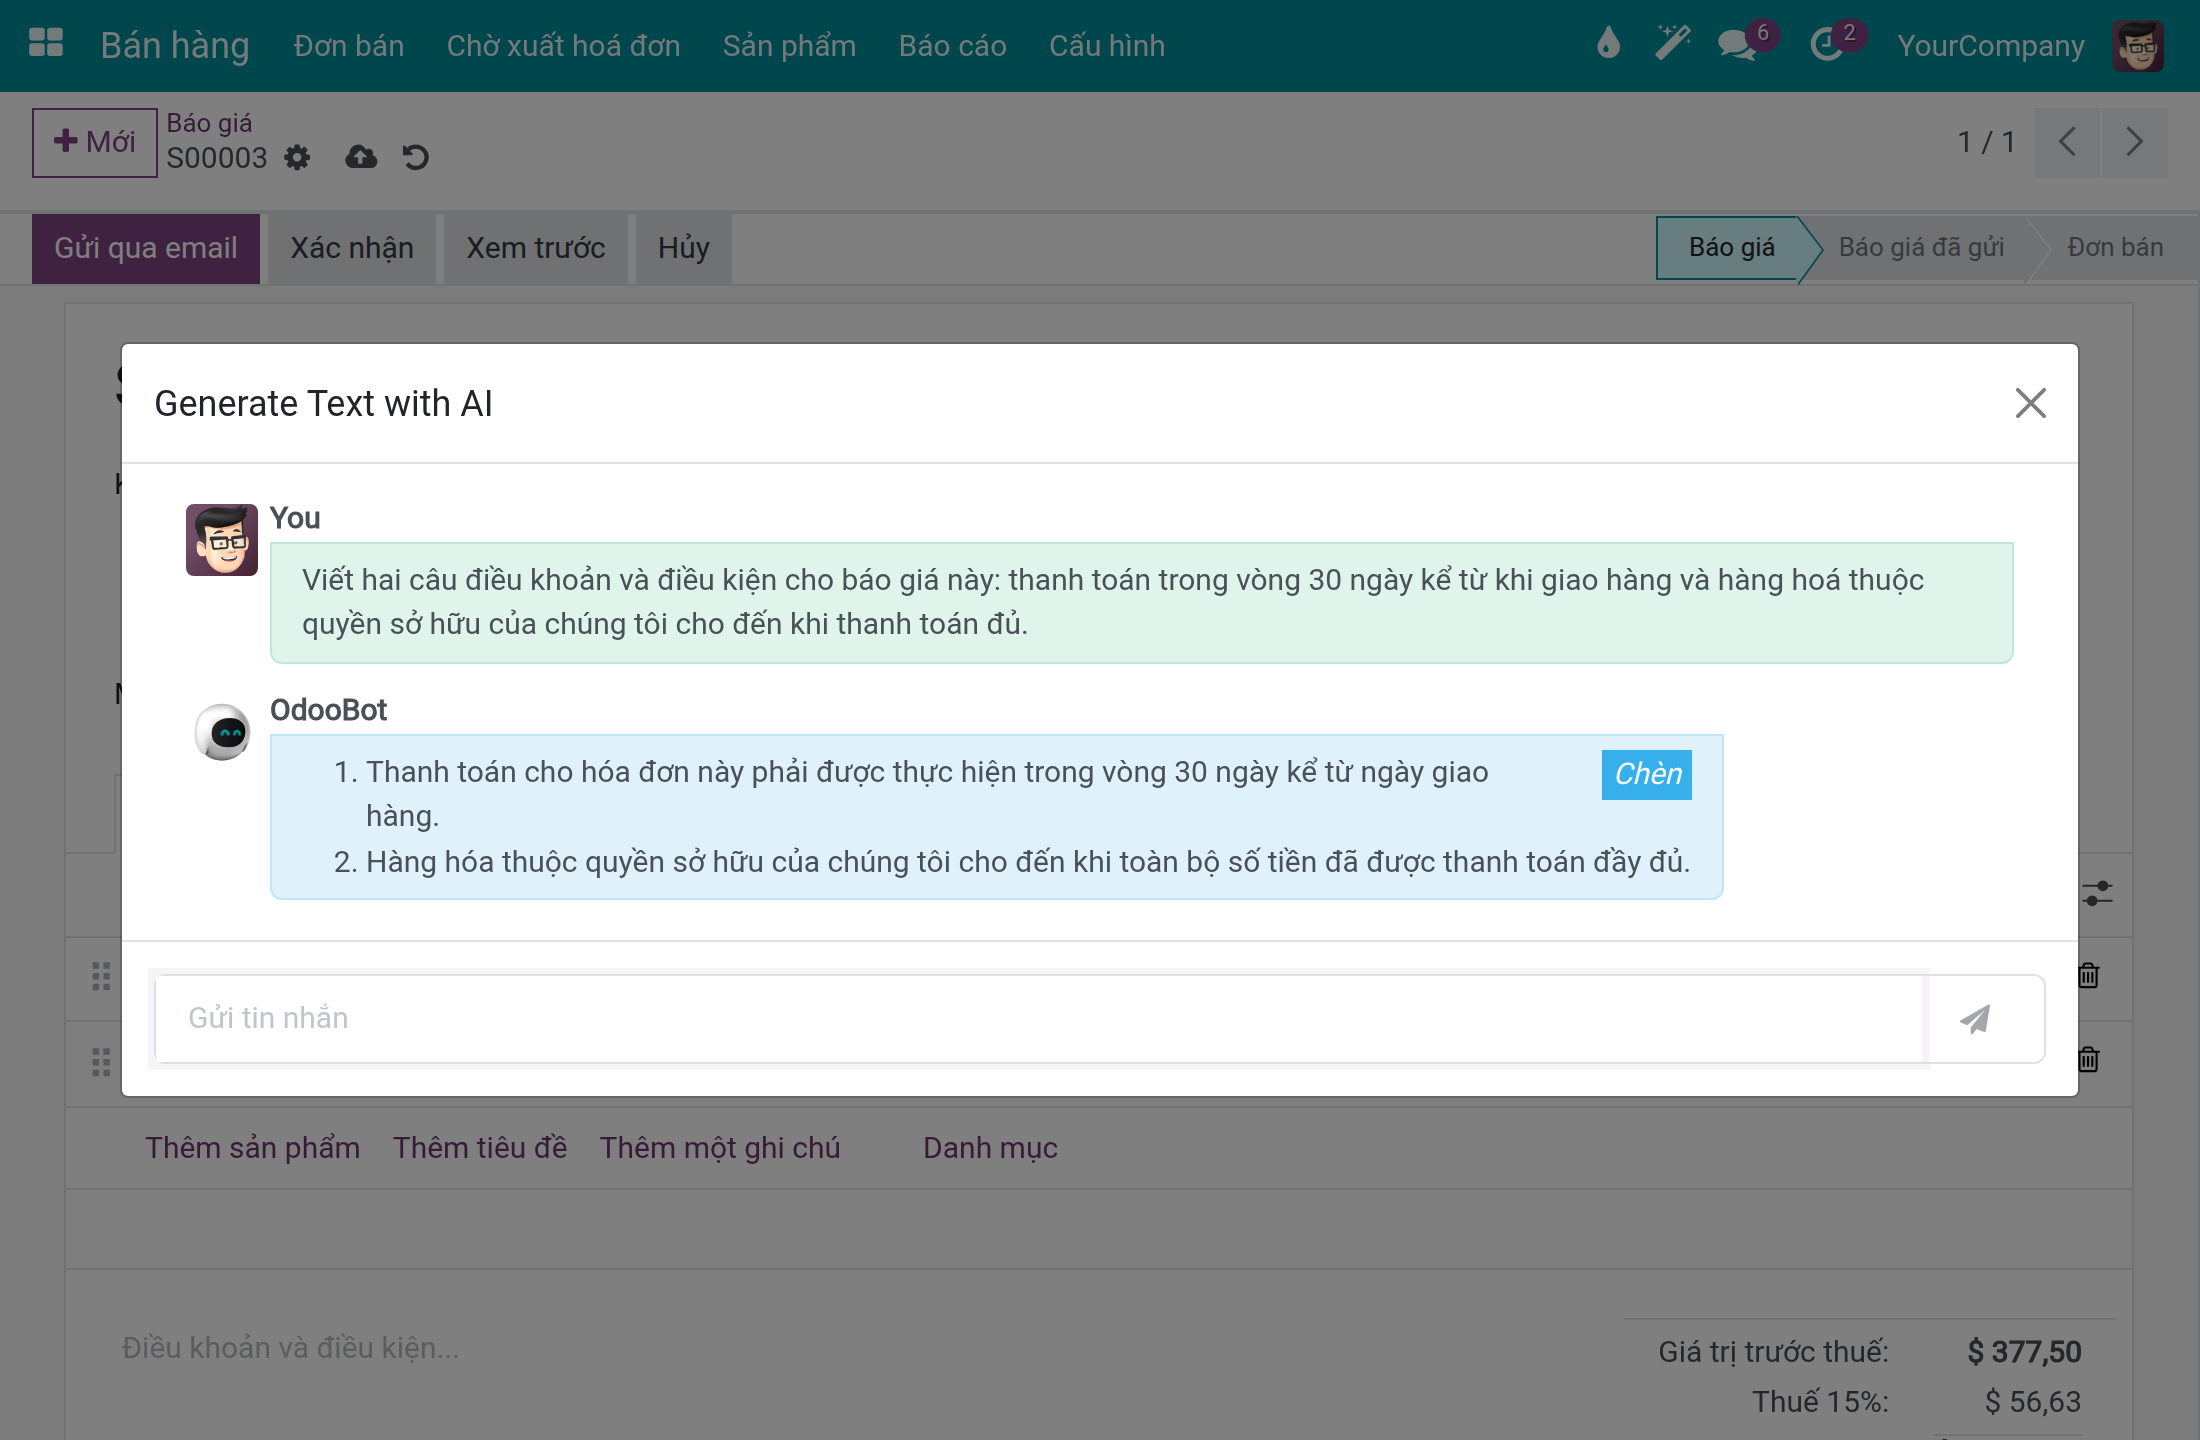Click first order line drag handle

(101, 976)
